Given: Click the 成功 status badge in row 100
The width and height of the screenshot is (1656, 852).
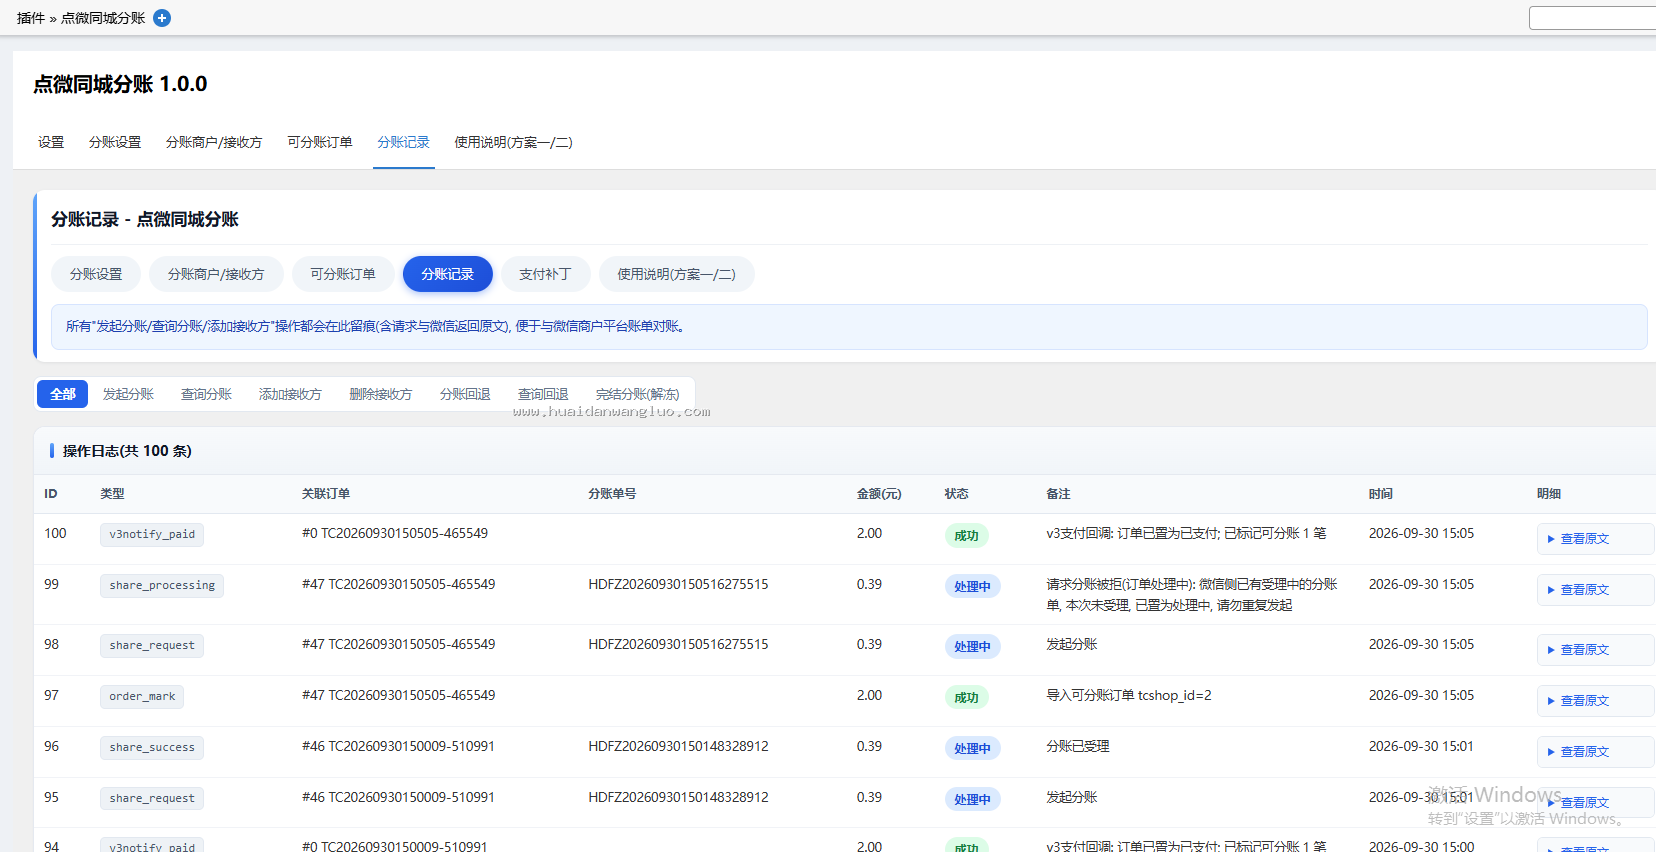Looking at the screenshot, I should click(x=966, y=536).
